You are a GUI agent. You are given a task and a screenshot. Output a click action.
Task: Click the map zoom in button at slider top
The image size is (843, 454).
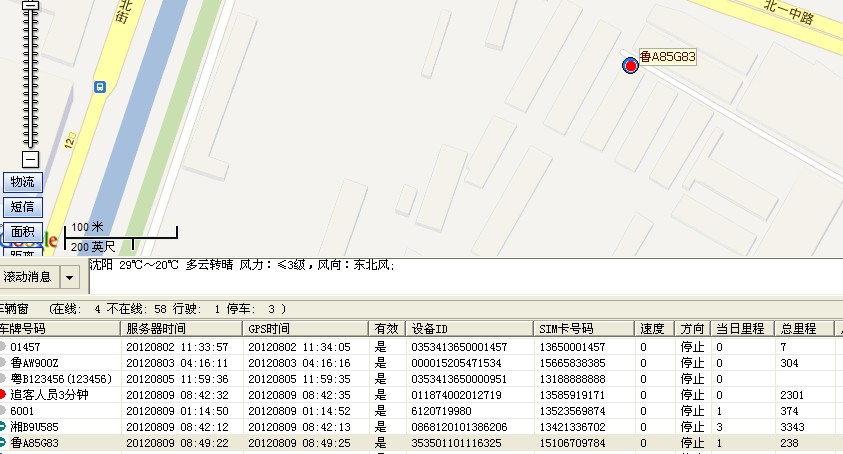point(30,4)
